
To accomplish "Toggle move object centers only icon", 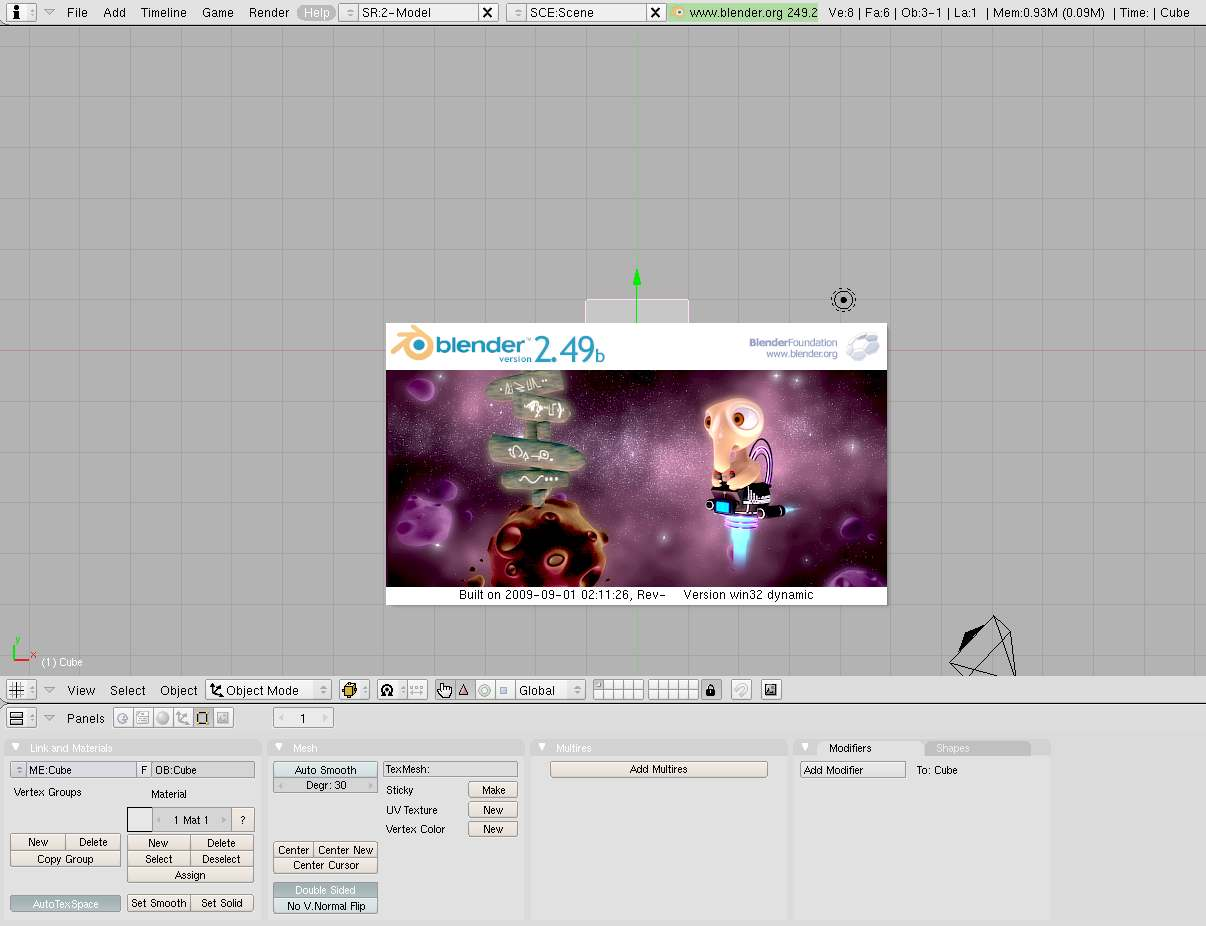I will click(418, 690).
